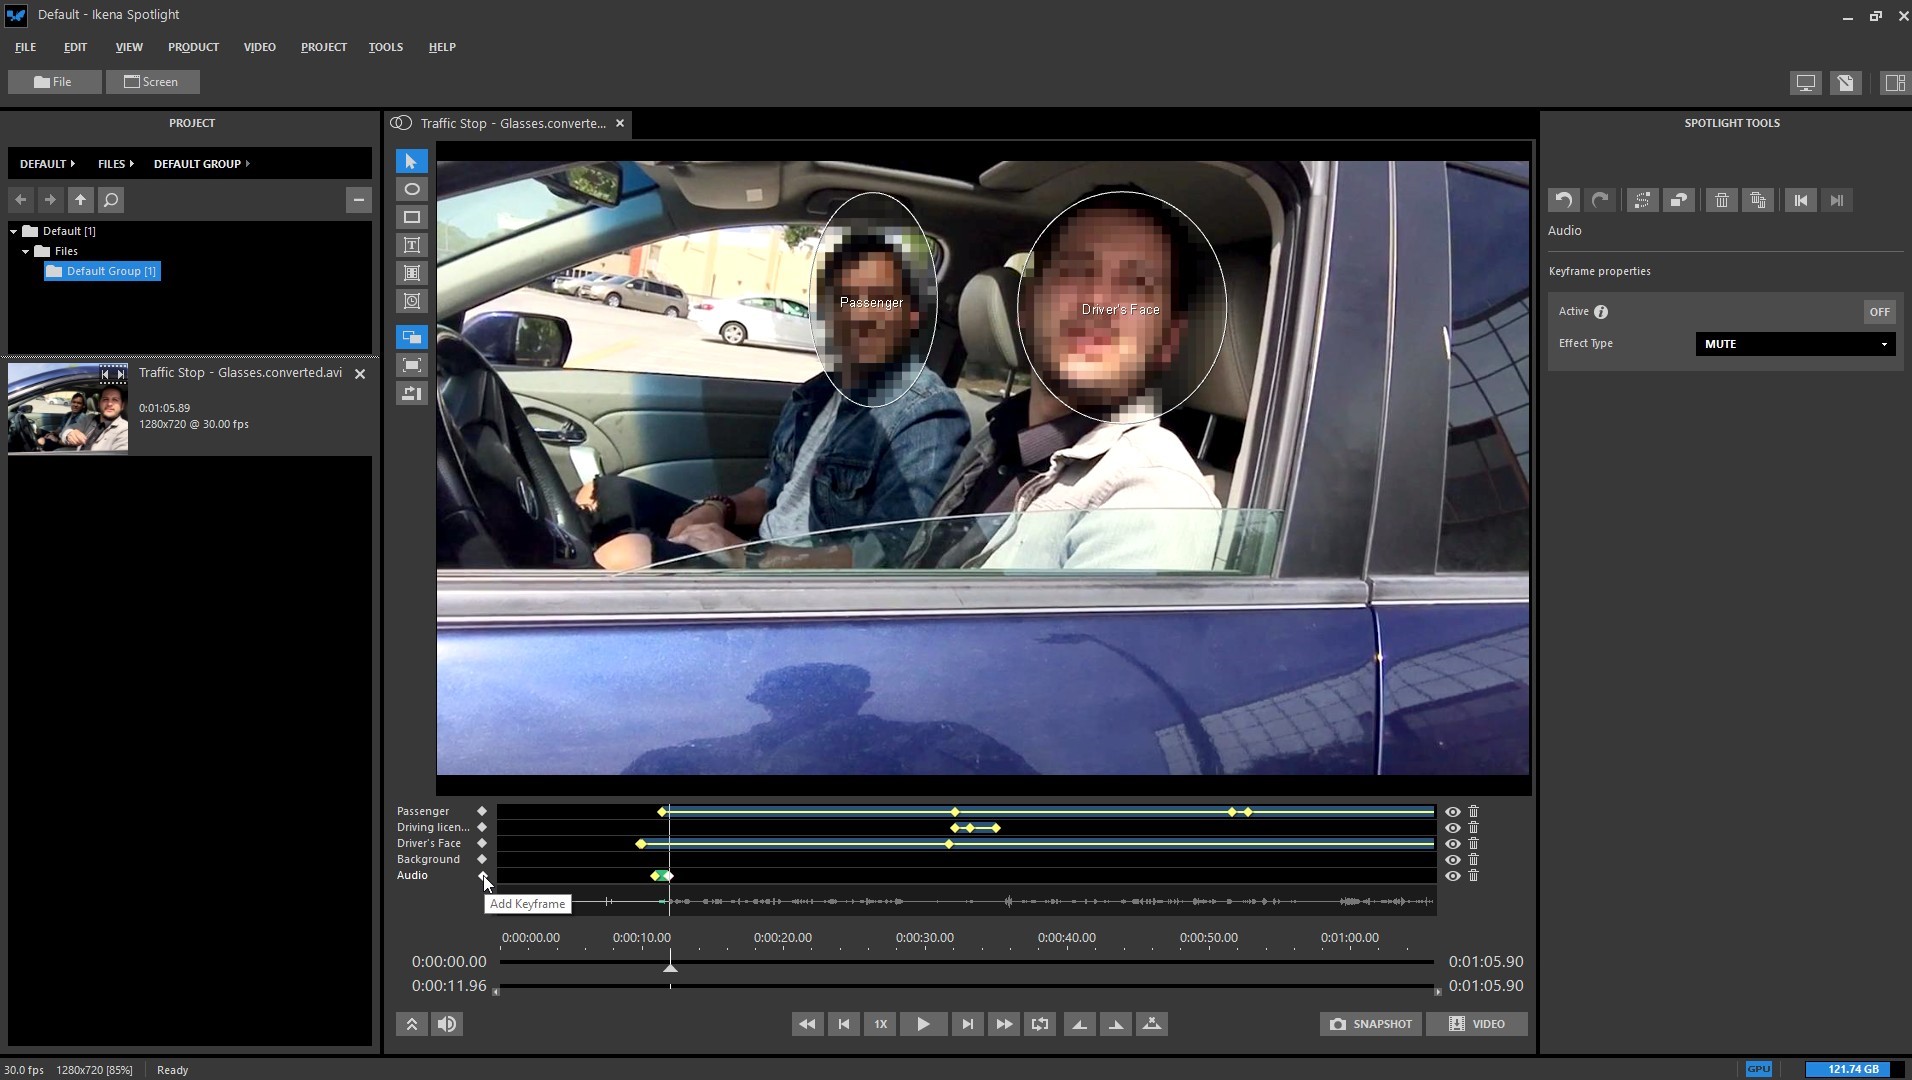Screen dimensions: 1912x1080
Task: Collapse the Files tree node
Action: tap(26, 251)
